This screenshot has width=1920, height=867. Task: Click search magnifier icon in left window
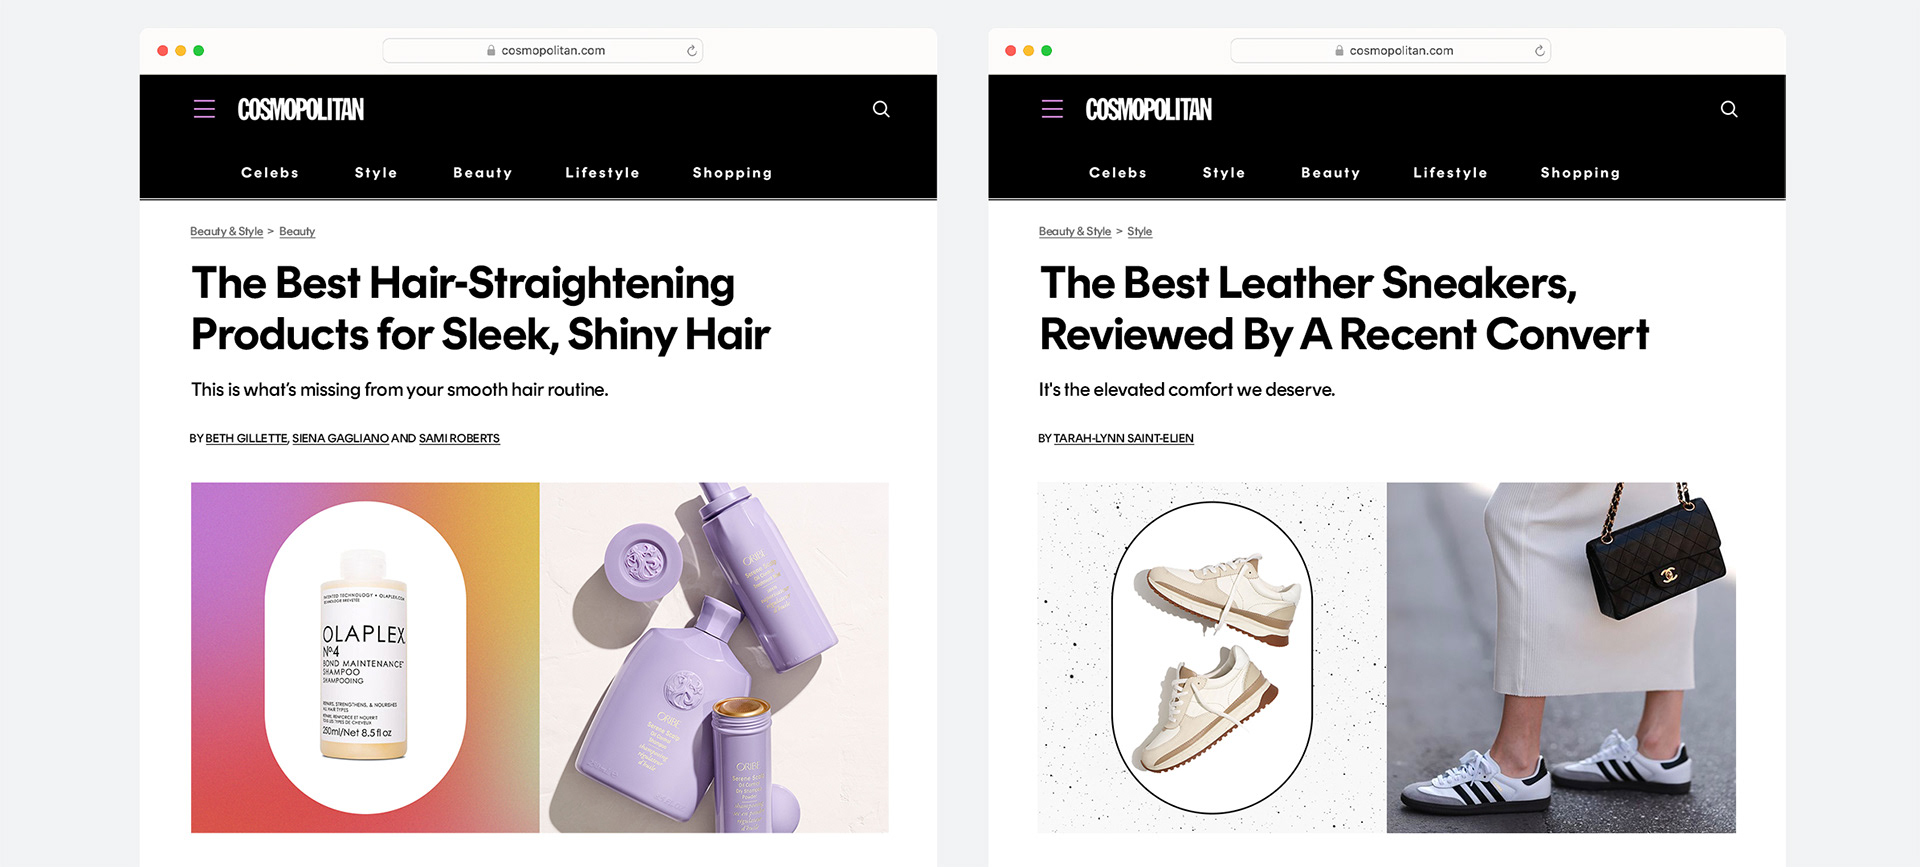tap(881, 109)
